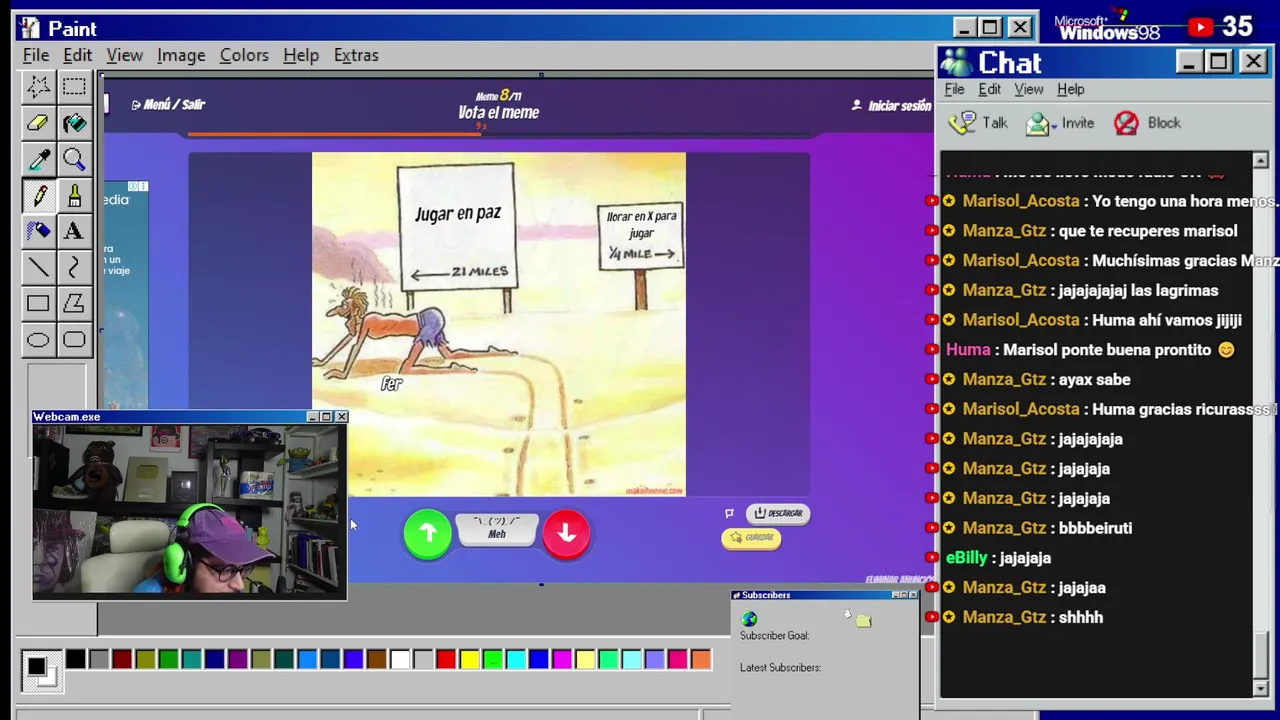This screenshot has height=720, width=1280.
Task: Activate the Pick Color eyedropper tool
Action: click(38, 159)
